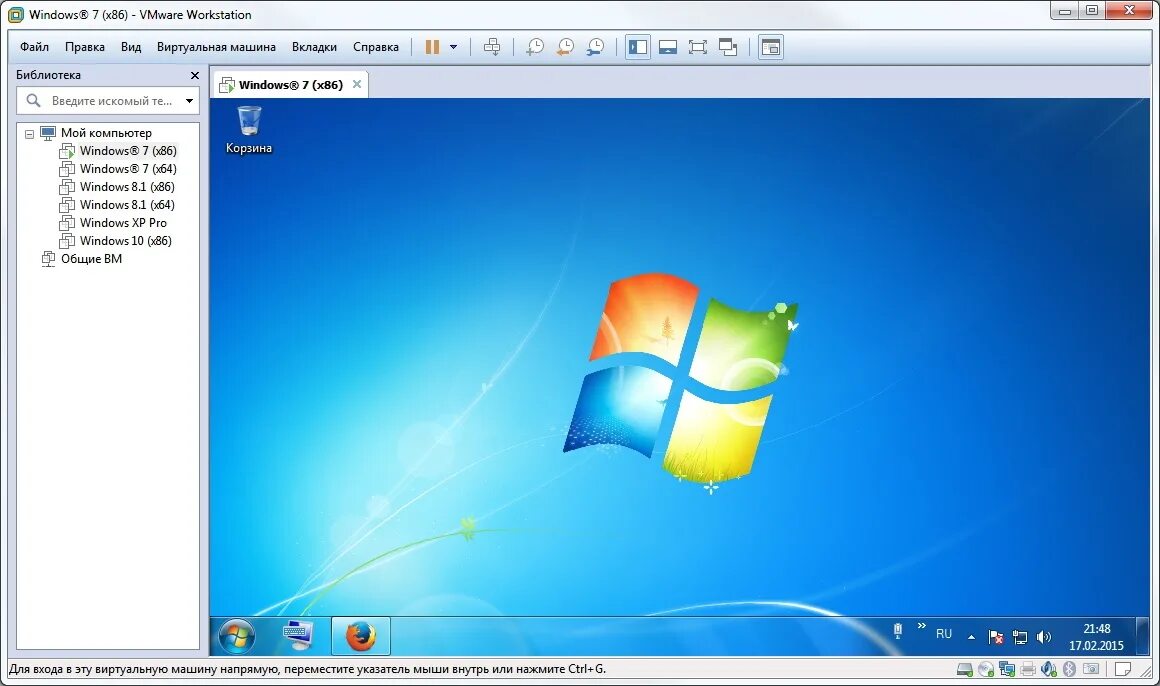Open the message log note icon

coord(1123,670)
